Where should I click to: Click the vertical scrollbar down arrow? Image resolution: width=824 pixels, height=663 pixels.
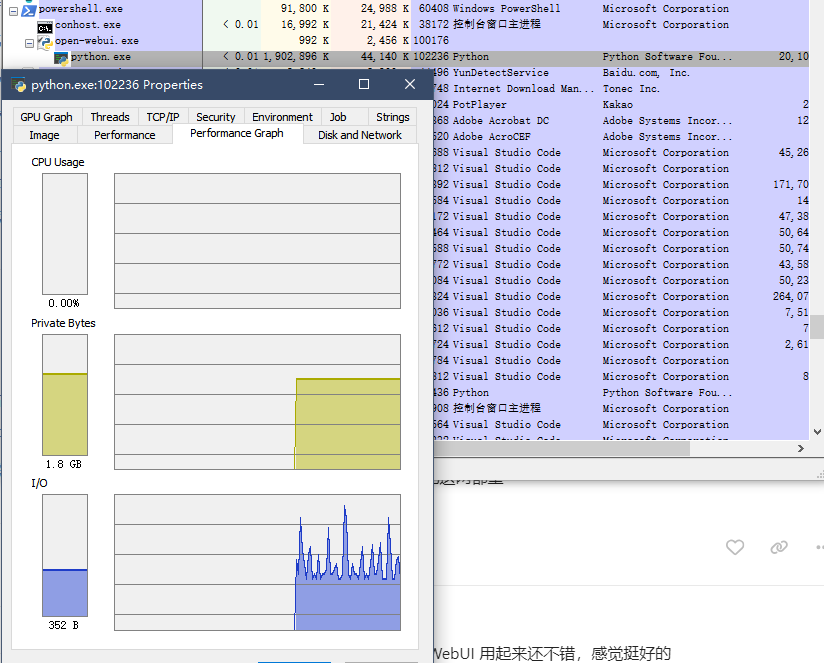(817, 432)
